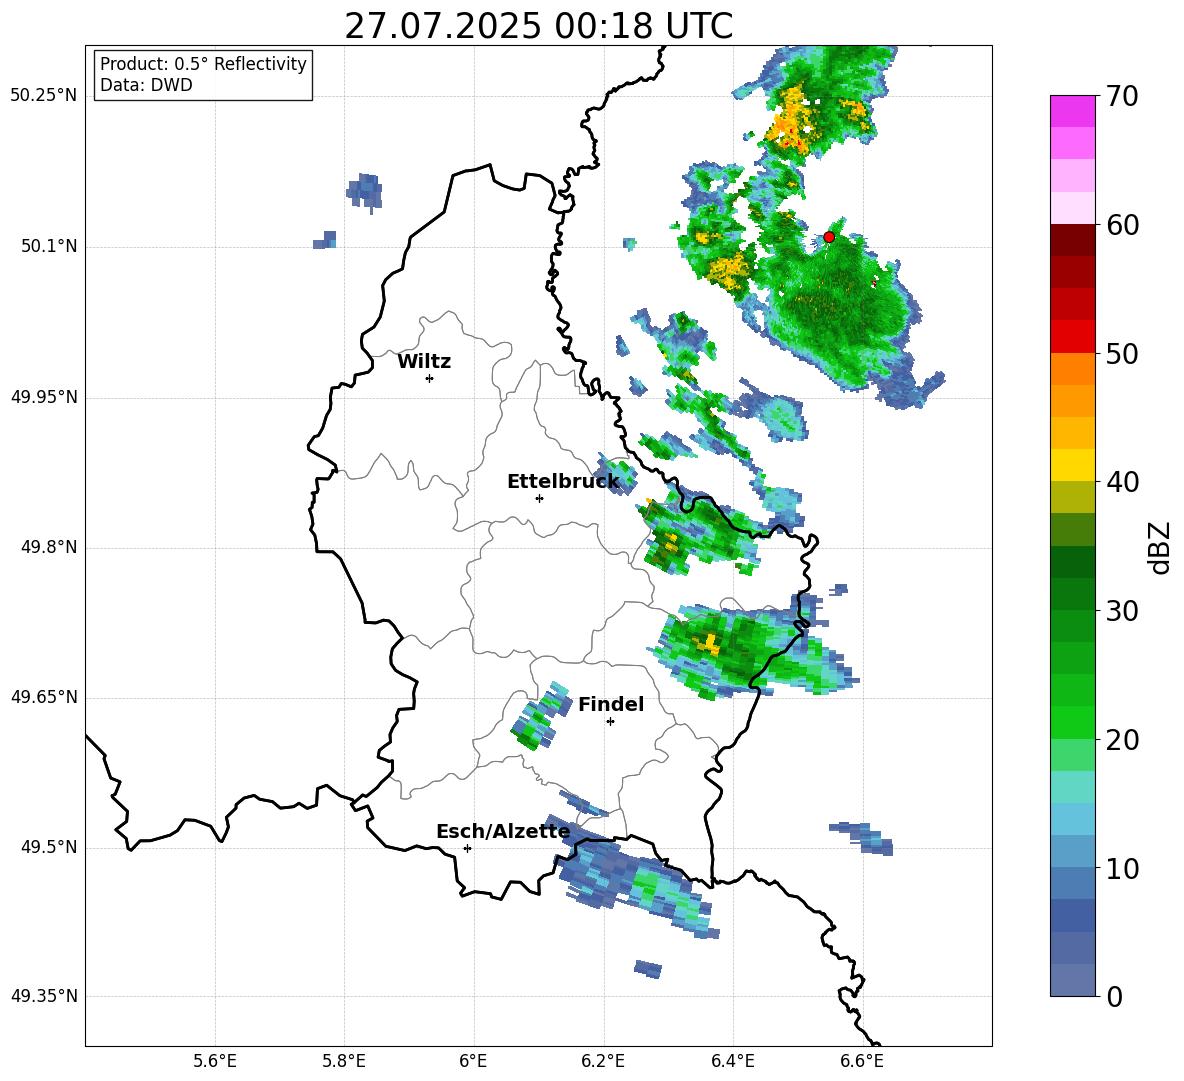Click the 49.65°N latitude label
Viewport: 1184px width, 1081px height.
pyautogui.click(x=44, y=697)
